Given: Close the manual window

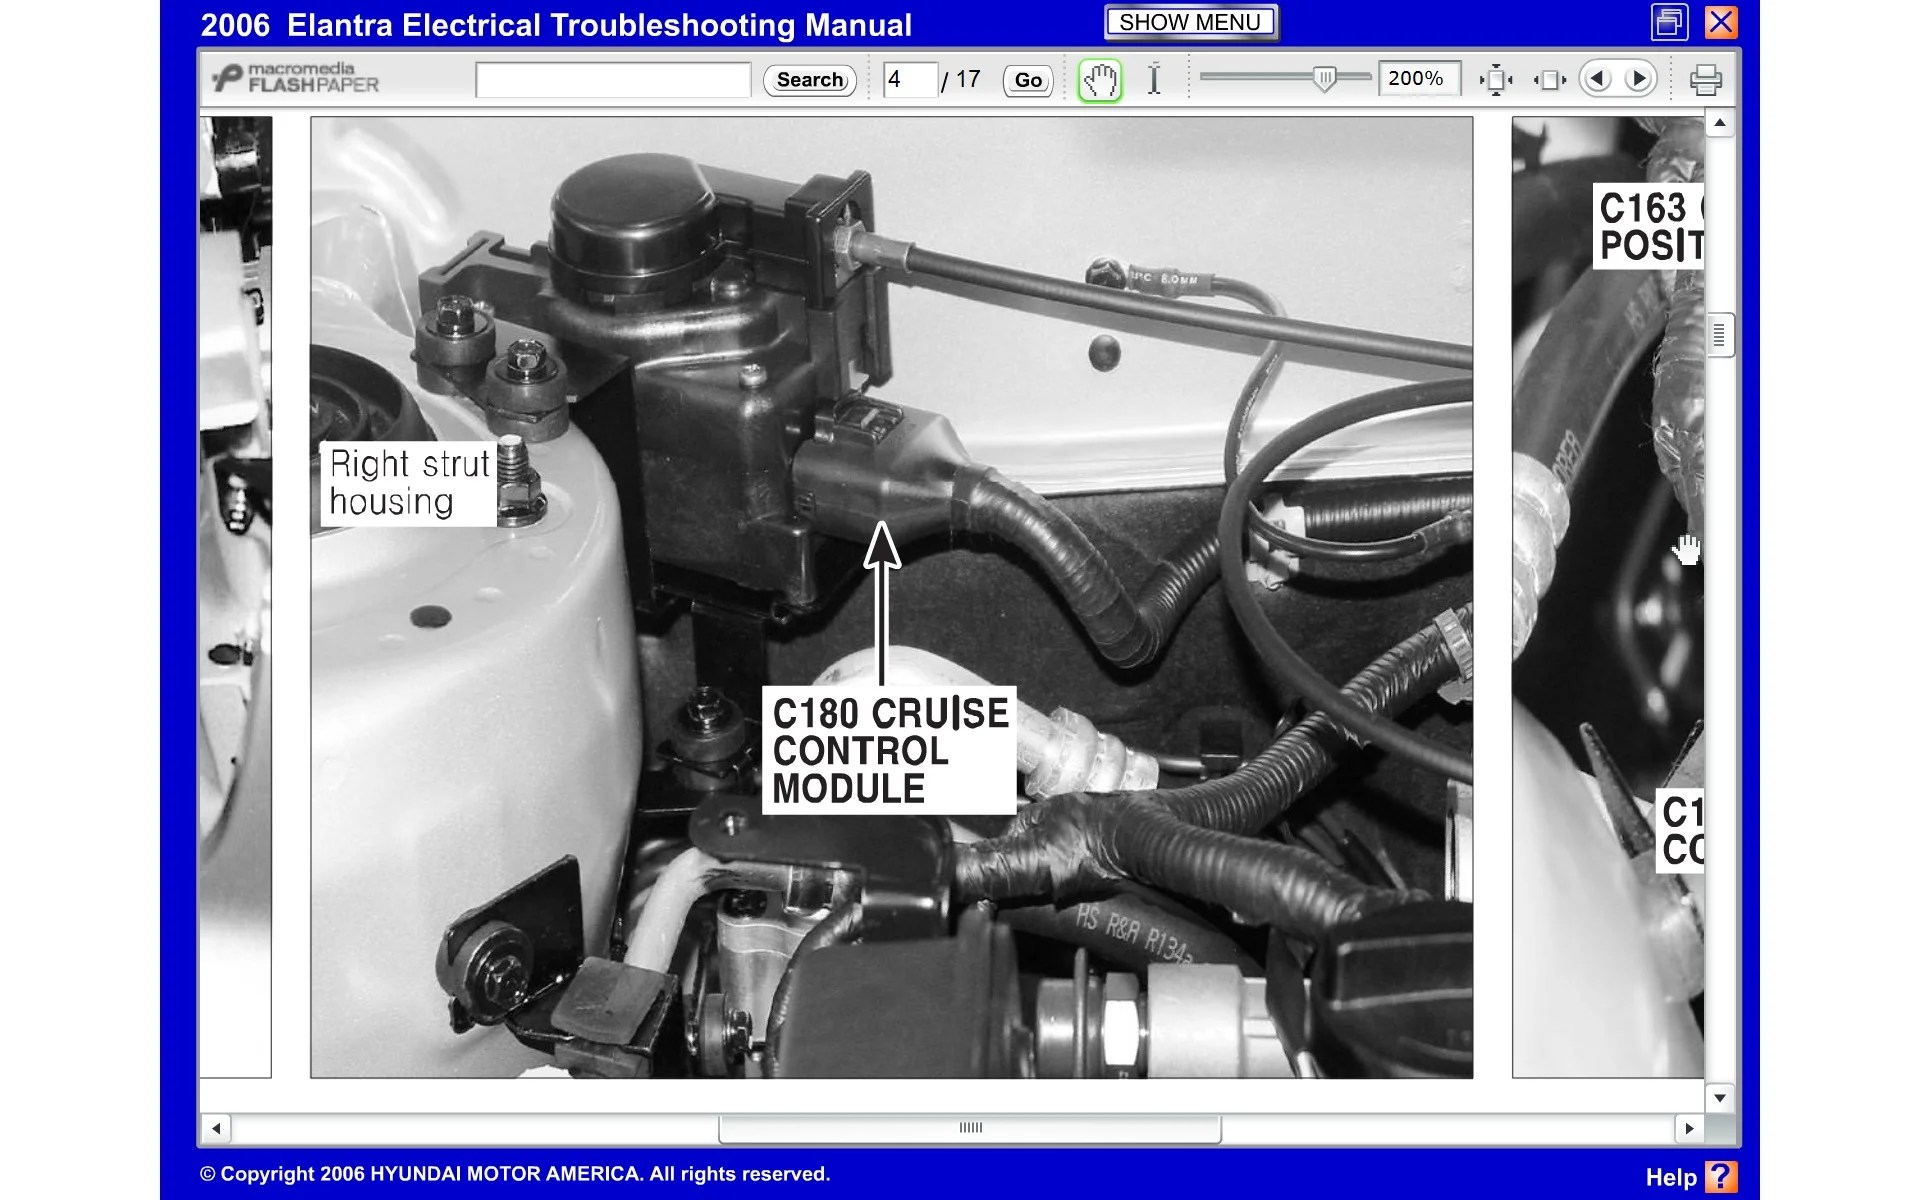Looking at the screenshot, I should tap(1721, 22).
